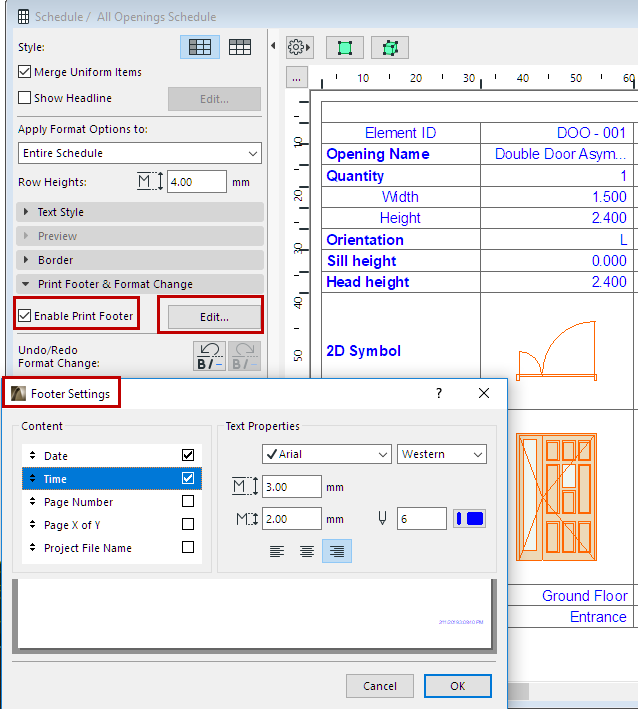Click the green select-in-3D icon
The height and width of the screenshot is (709, 638).
coord(390,47)
